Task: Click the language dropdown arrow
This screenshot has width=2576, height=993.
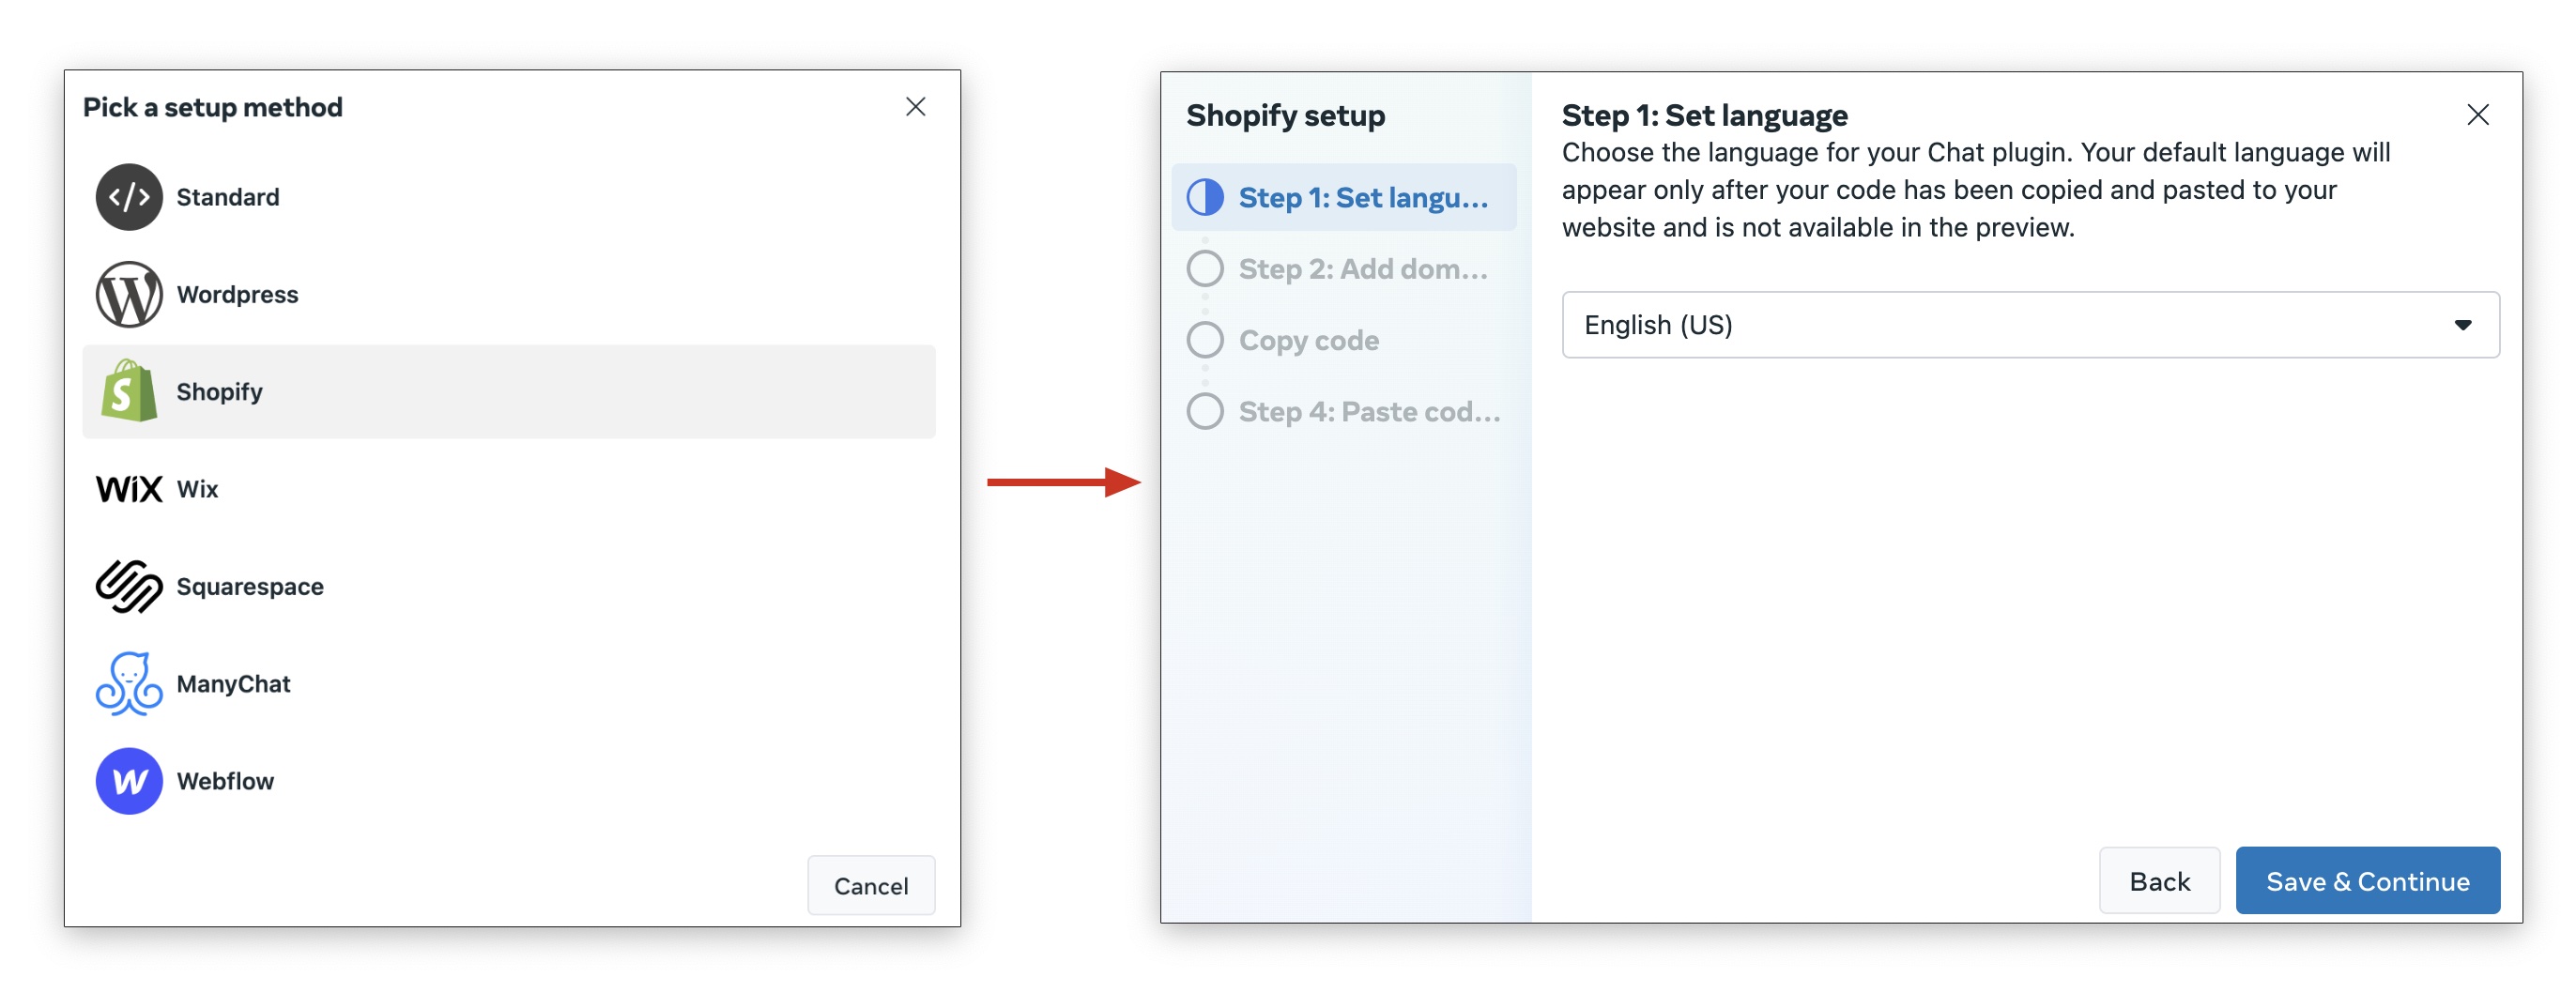Action: pyautogui.click(x=2462, y=325)
